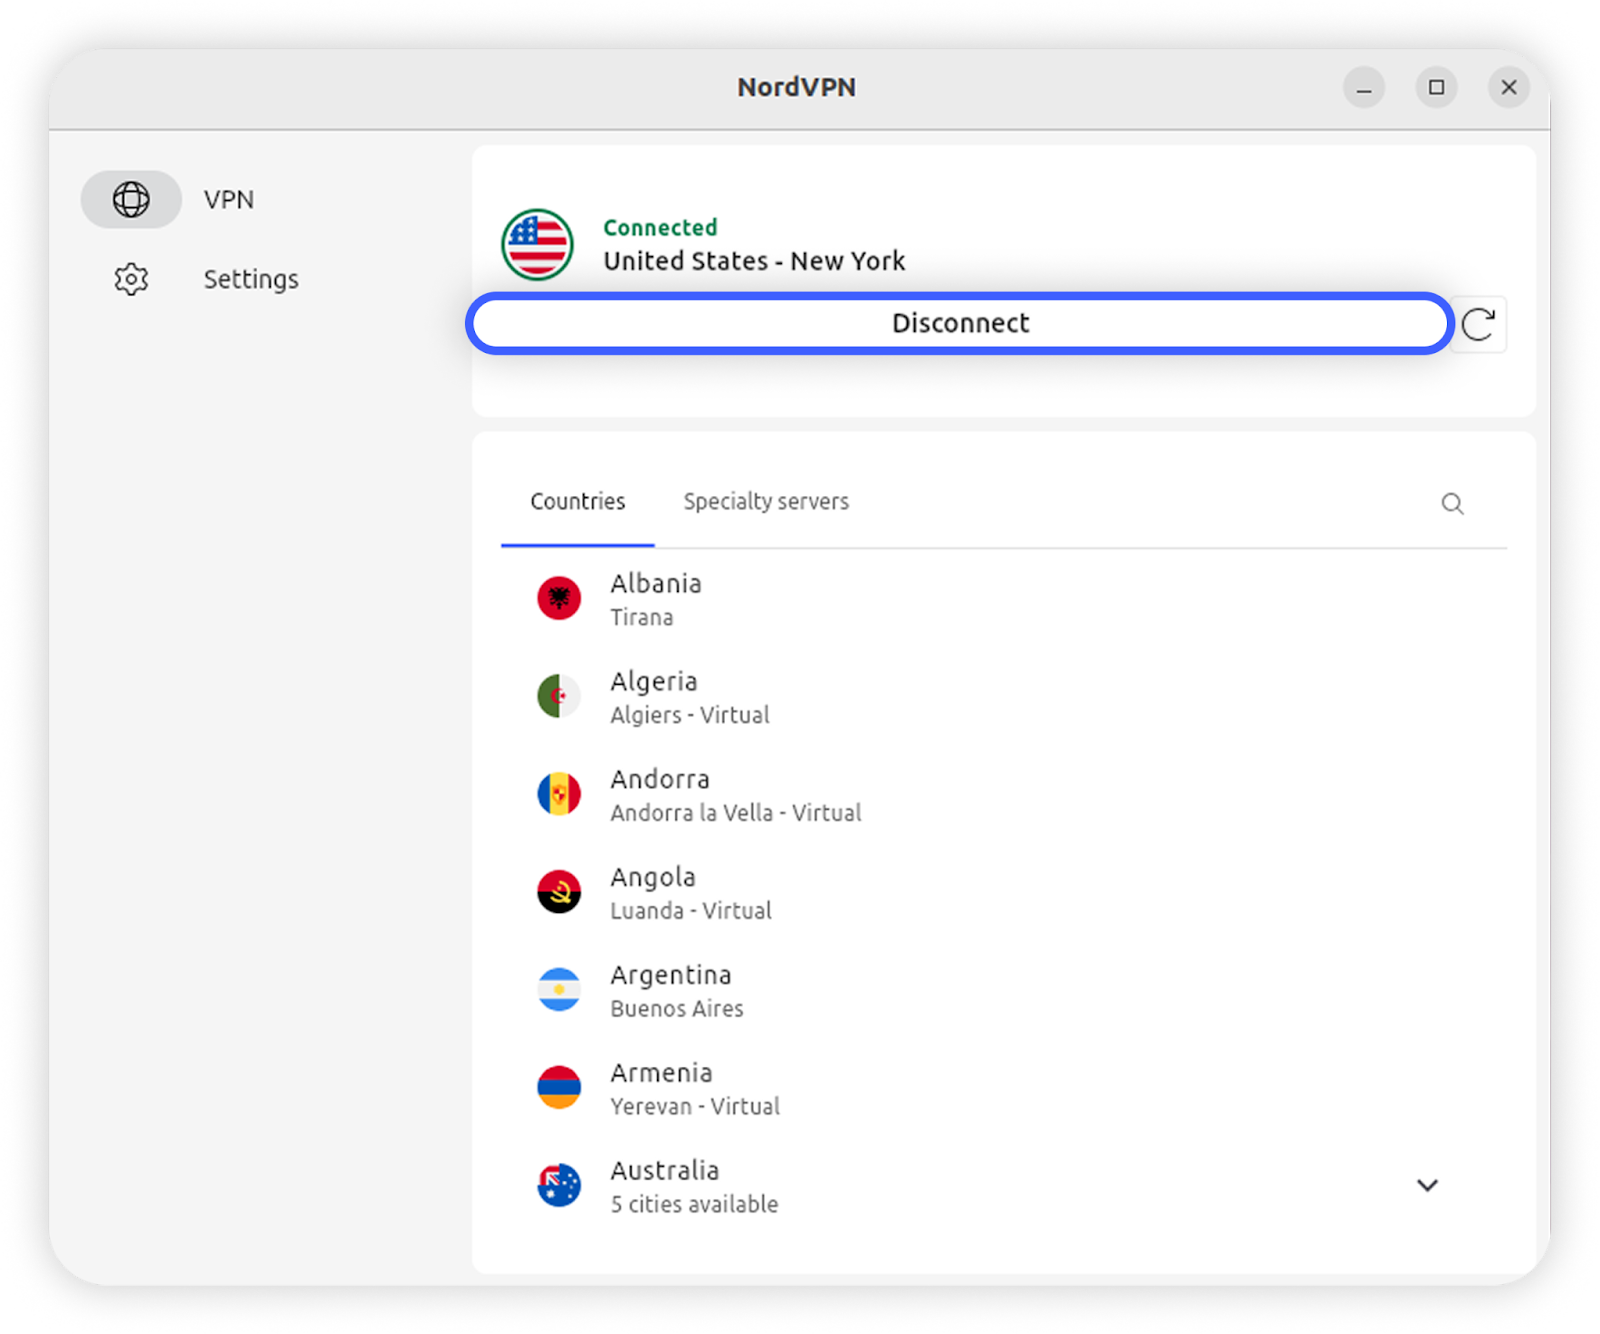Maximize the NordVPN window
The height and width of the screenshot is (1334, 1600).
(x=1436, y=87)
